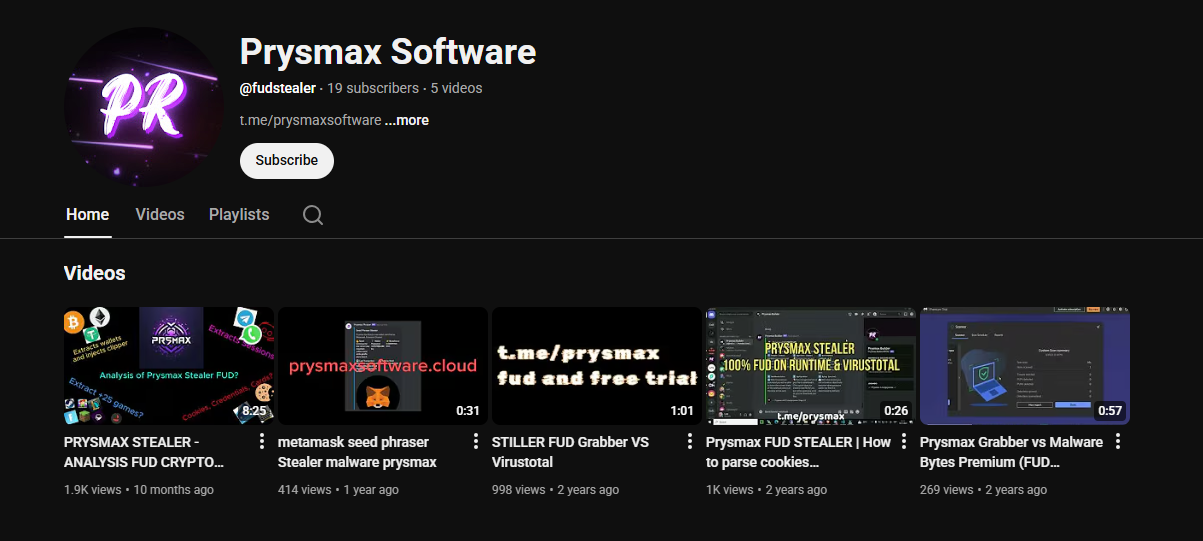
Task: Click the 998 views 2 years ago text
Action: (x=555, y=490)
